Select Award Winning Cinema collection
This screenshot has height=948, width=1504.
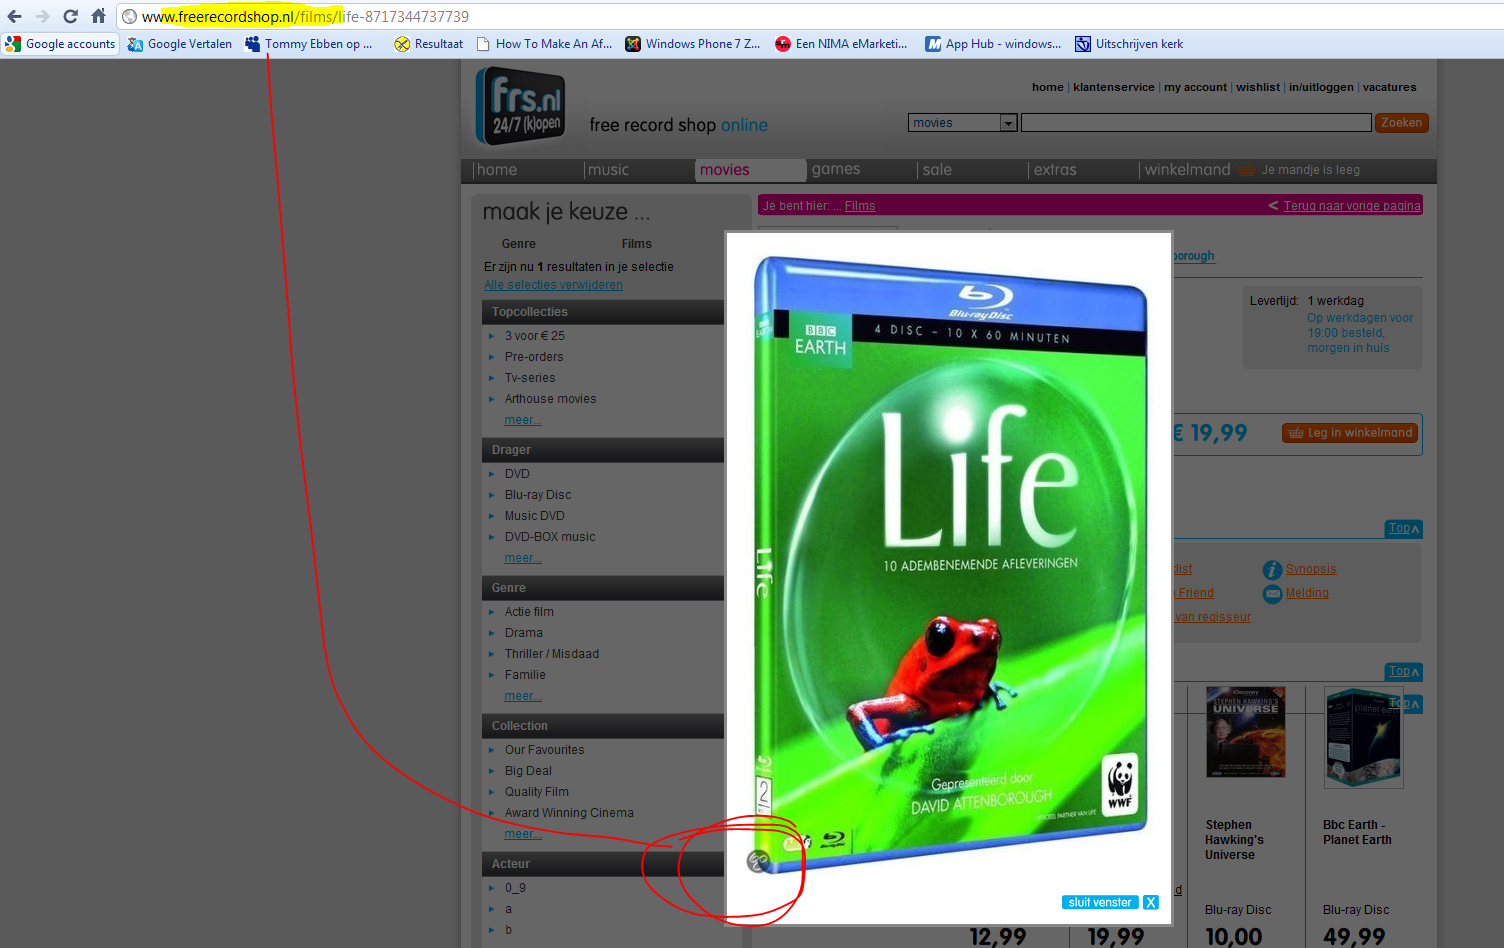pos(569,813)
